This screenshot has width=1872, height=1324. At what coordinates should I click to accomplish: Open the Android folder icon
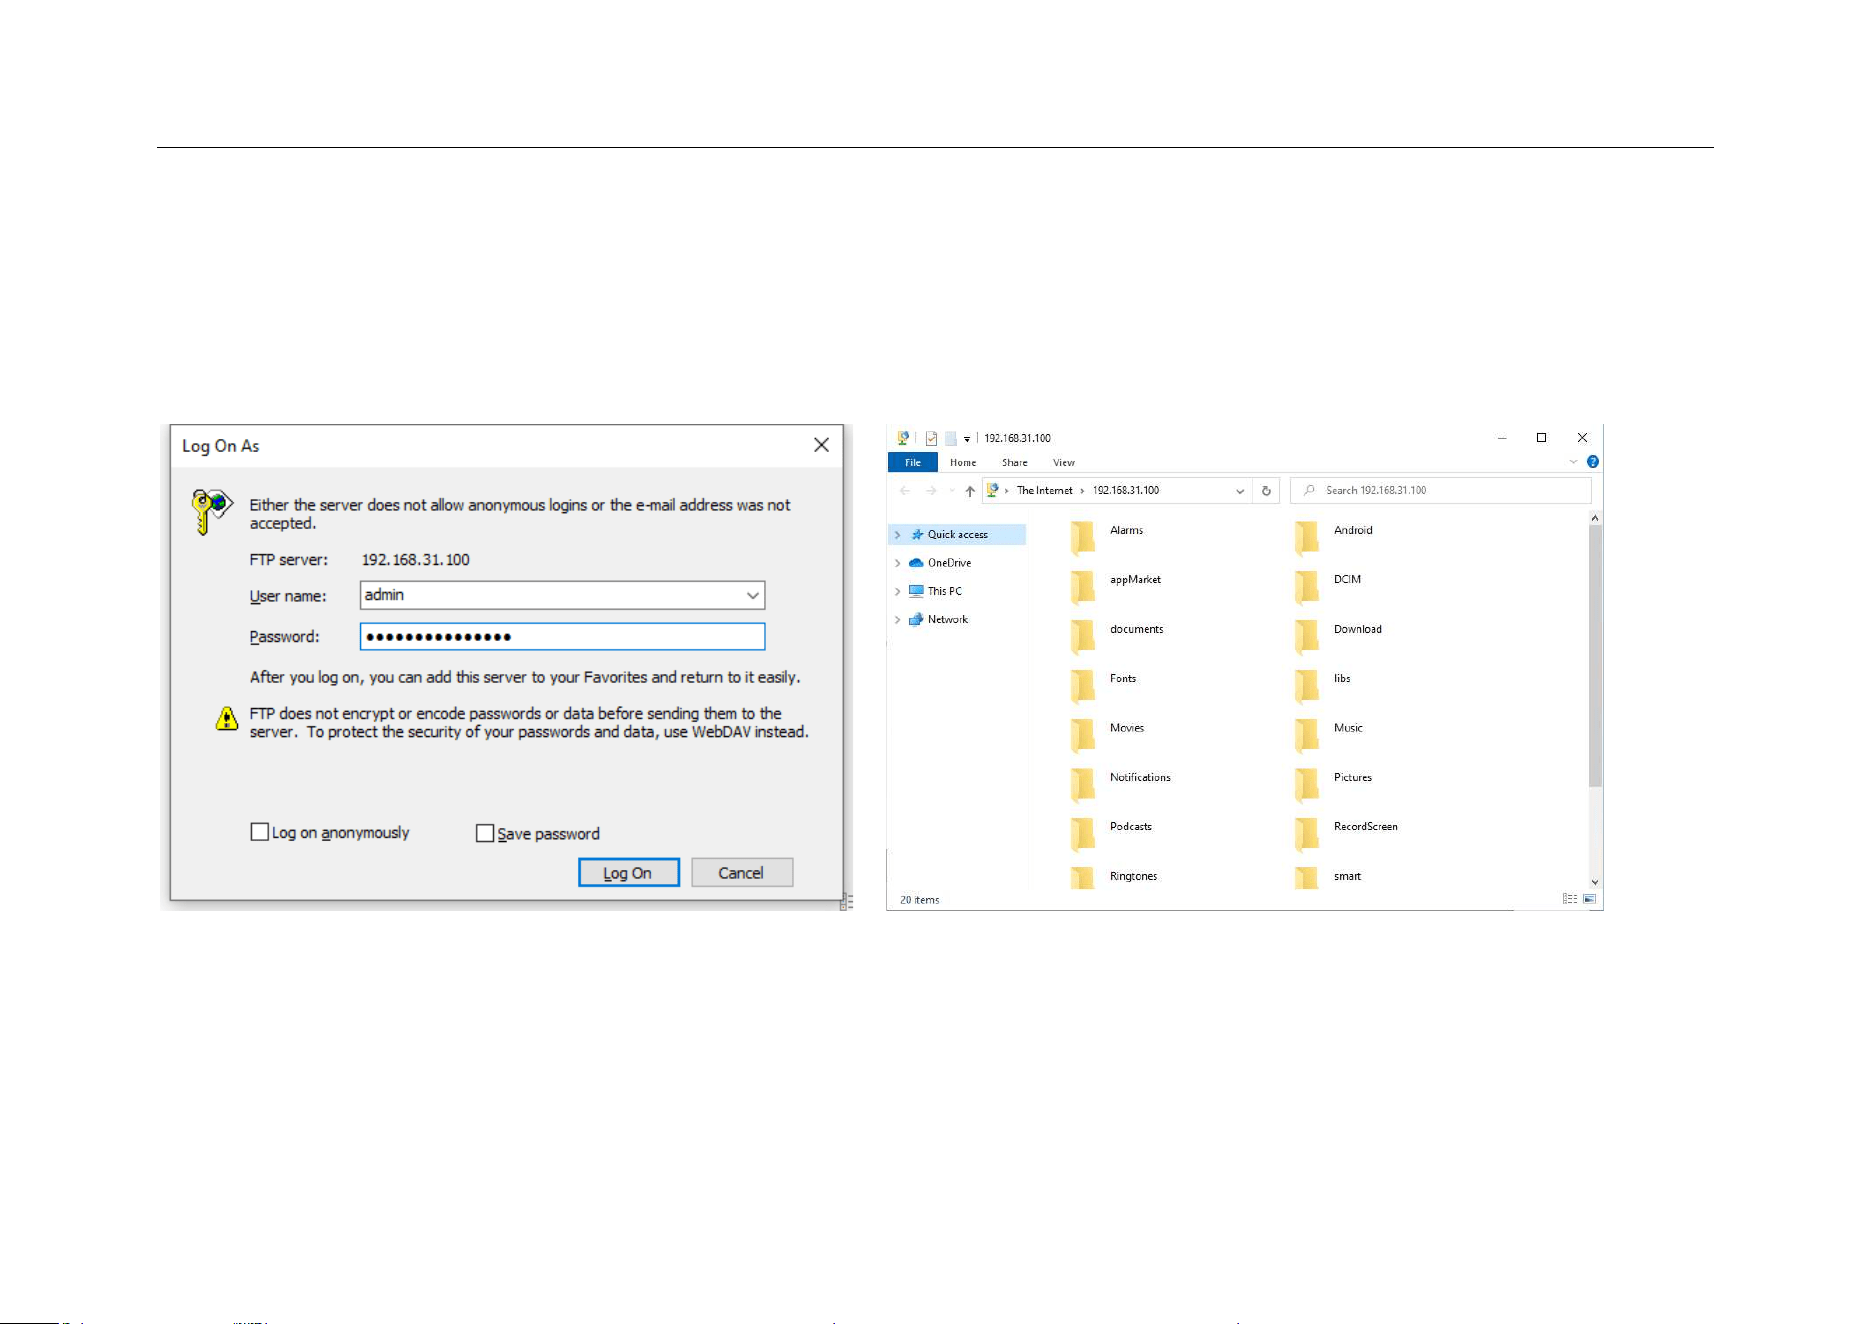pos(1306,537)
